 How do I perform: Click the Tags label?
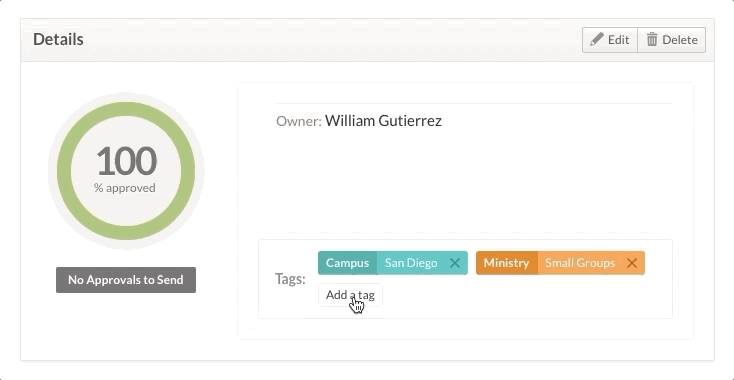point(290,279)
